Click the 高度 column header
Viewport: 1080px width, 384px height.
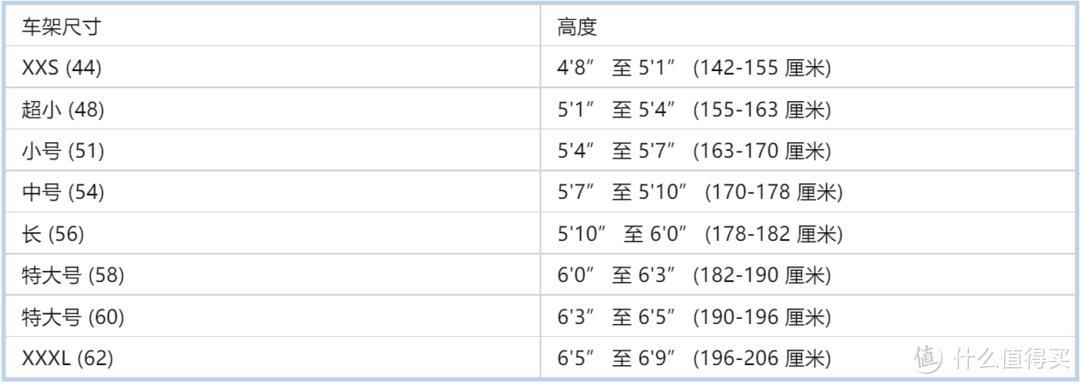click(x=807, y=25)
